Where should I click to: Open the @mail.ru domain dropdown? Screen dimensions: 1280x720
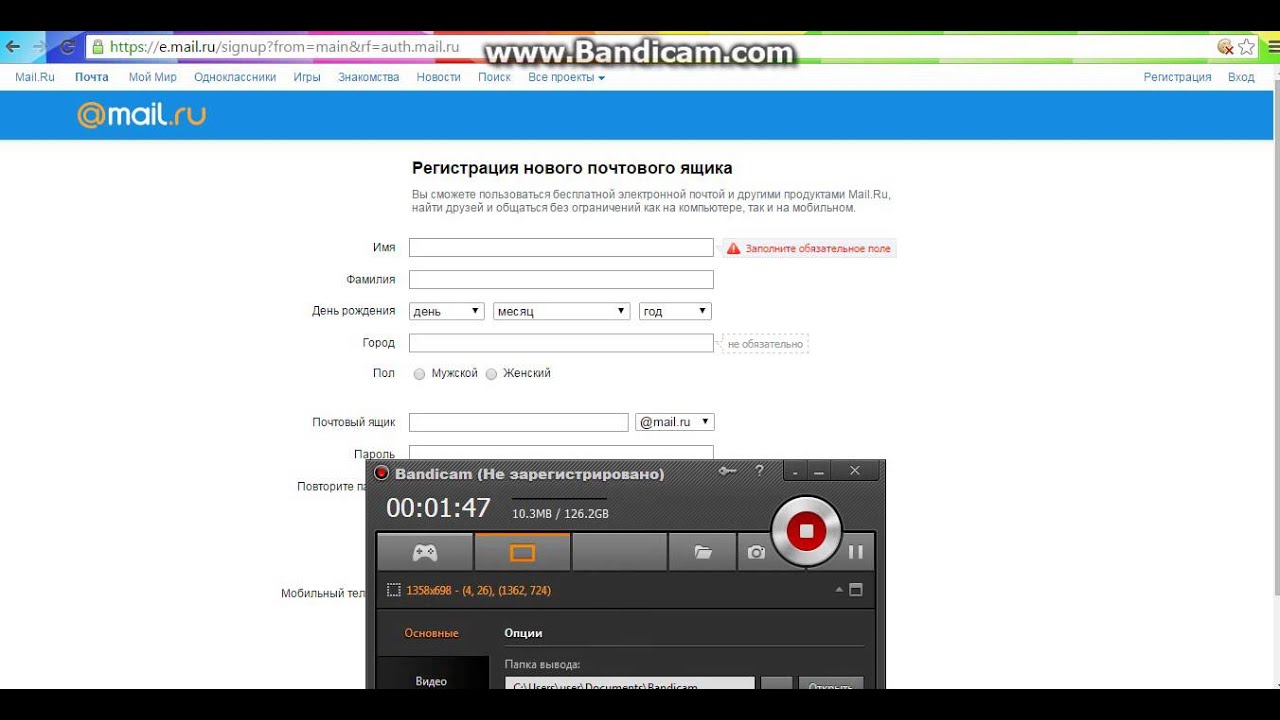(x=675, y=422)
